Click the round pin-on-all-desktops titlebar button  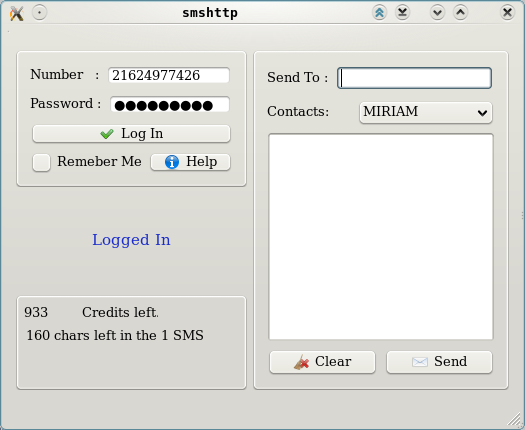pos(40,13)
